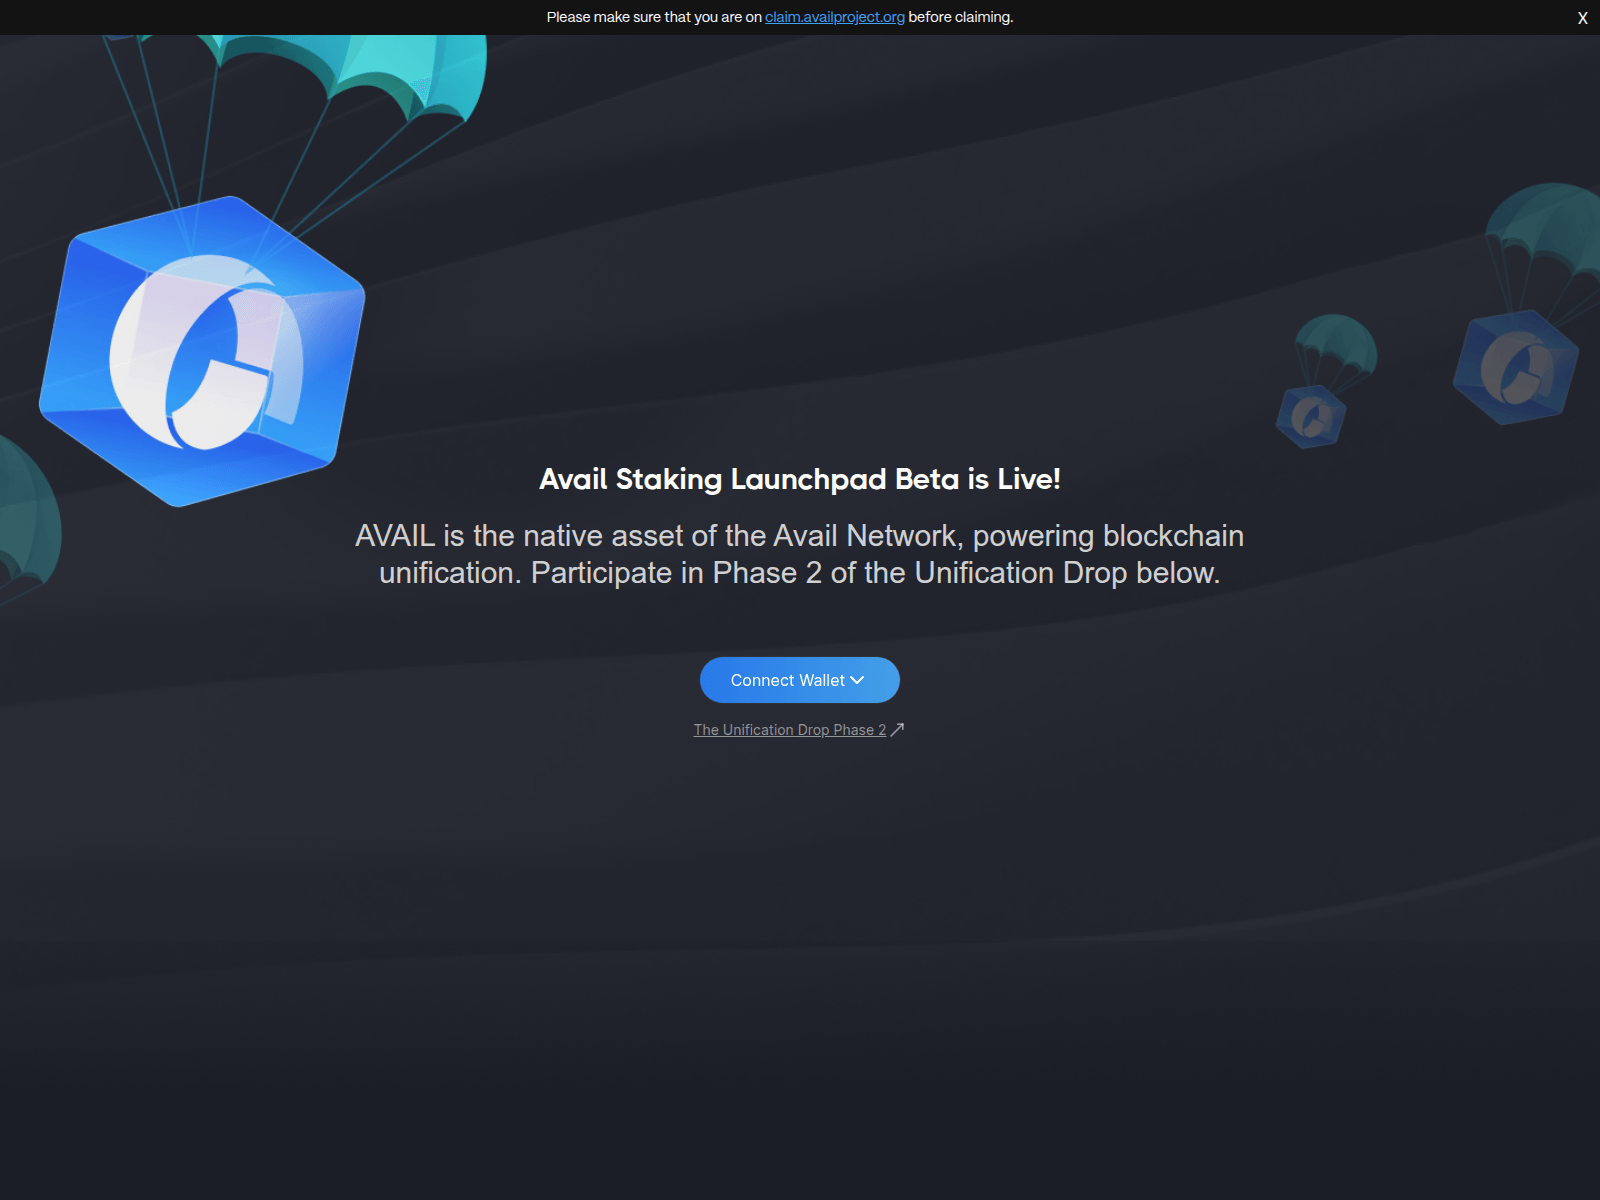Click the heading 'Avail Staking Launchpad Beta is Live!'
The width and height of the screenshot is (1600, 1200).
800,479
